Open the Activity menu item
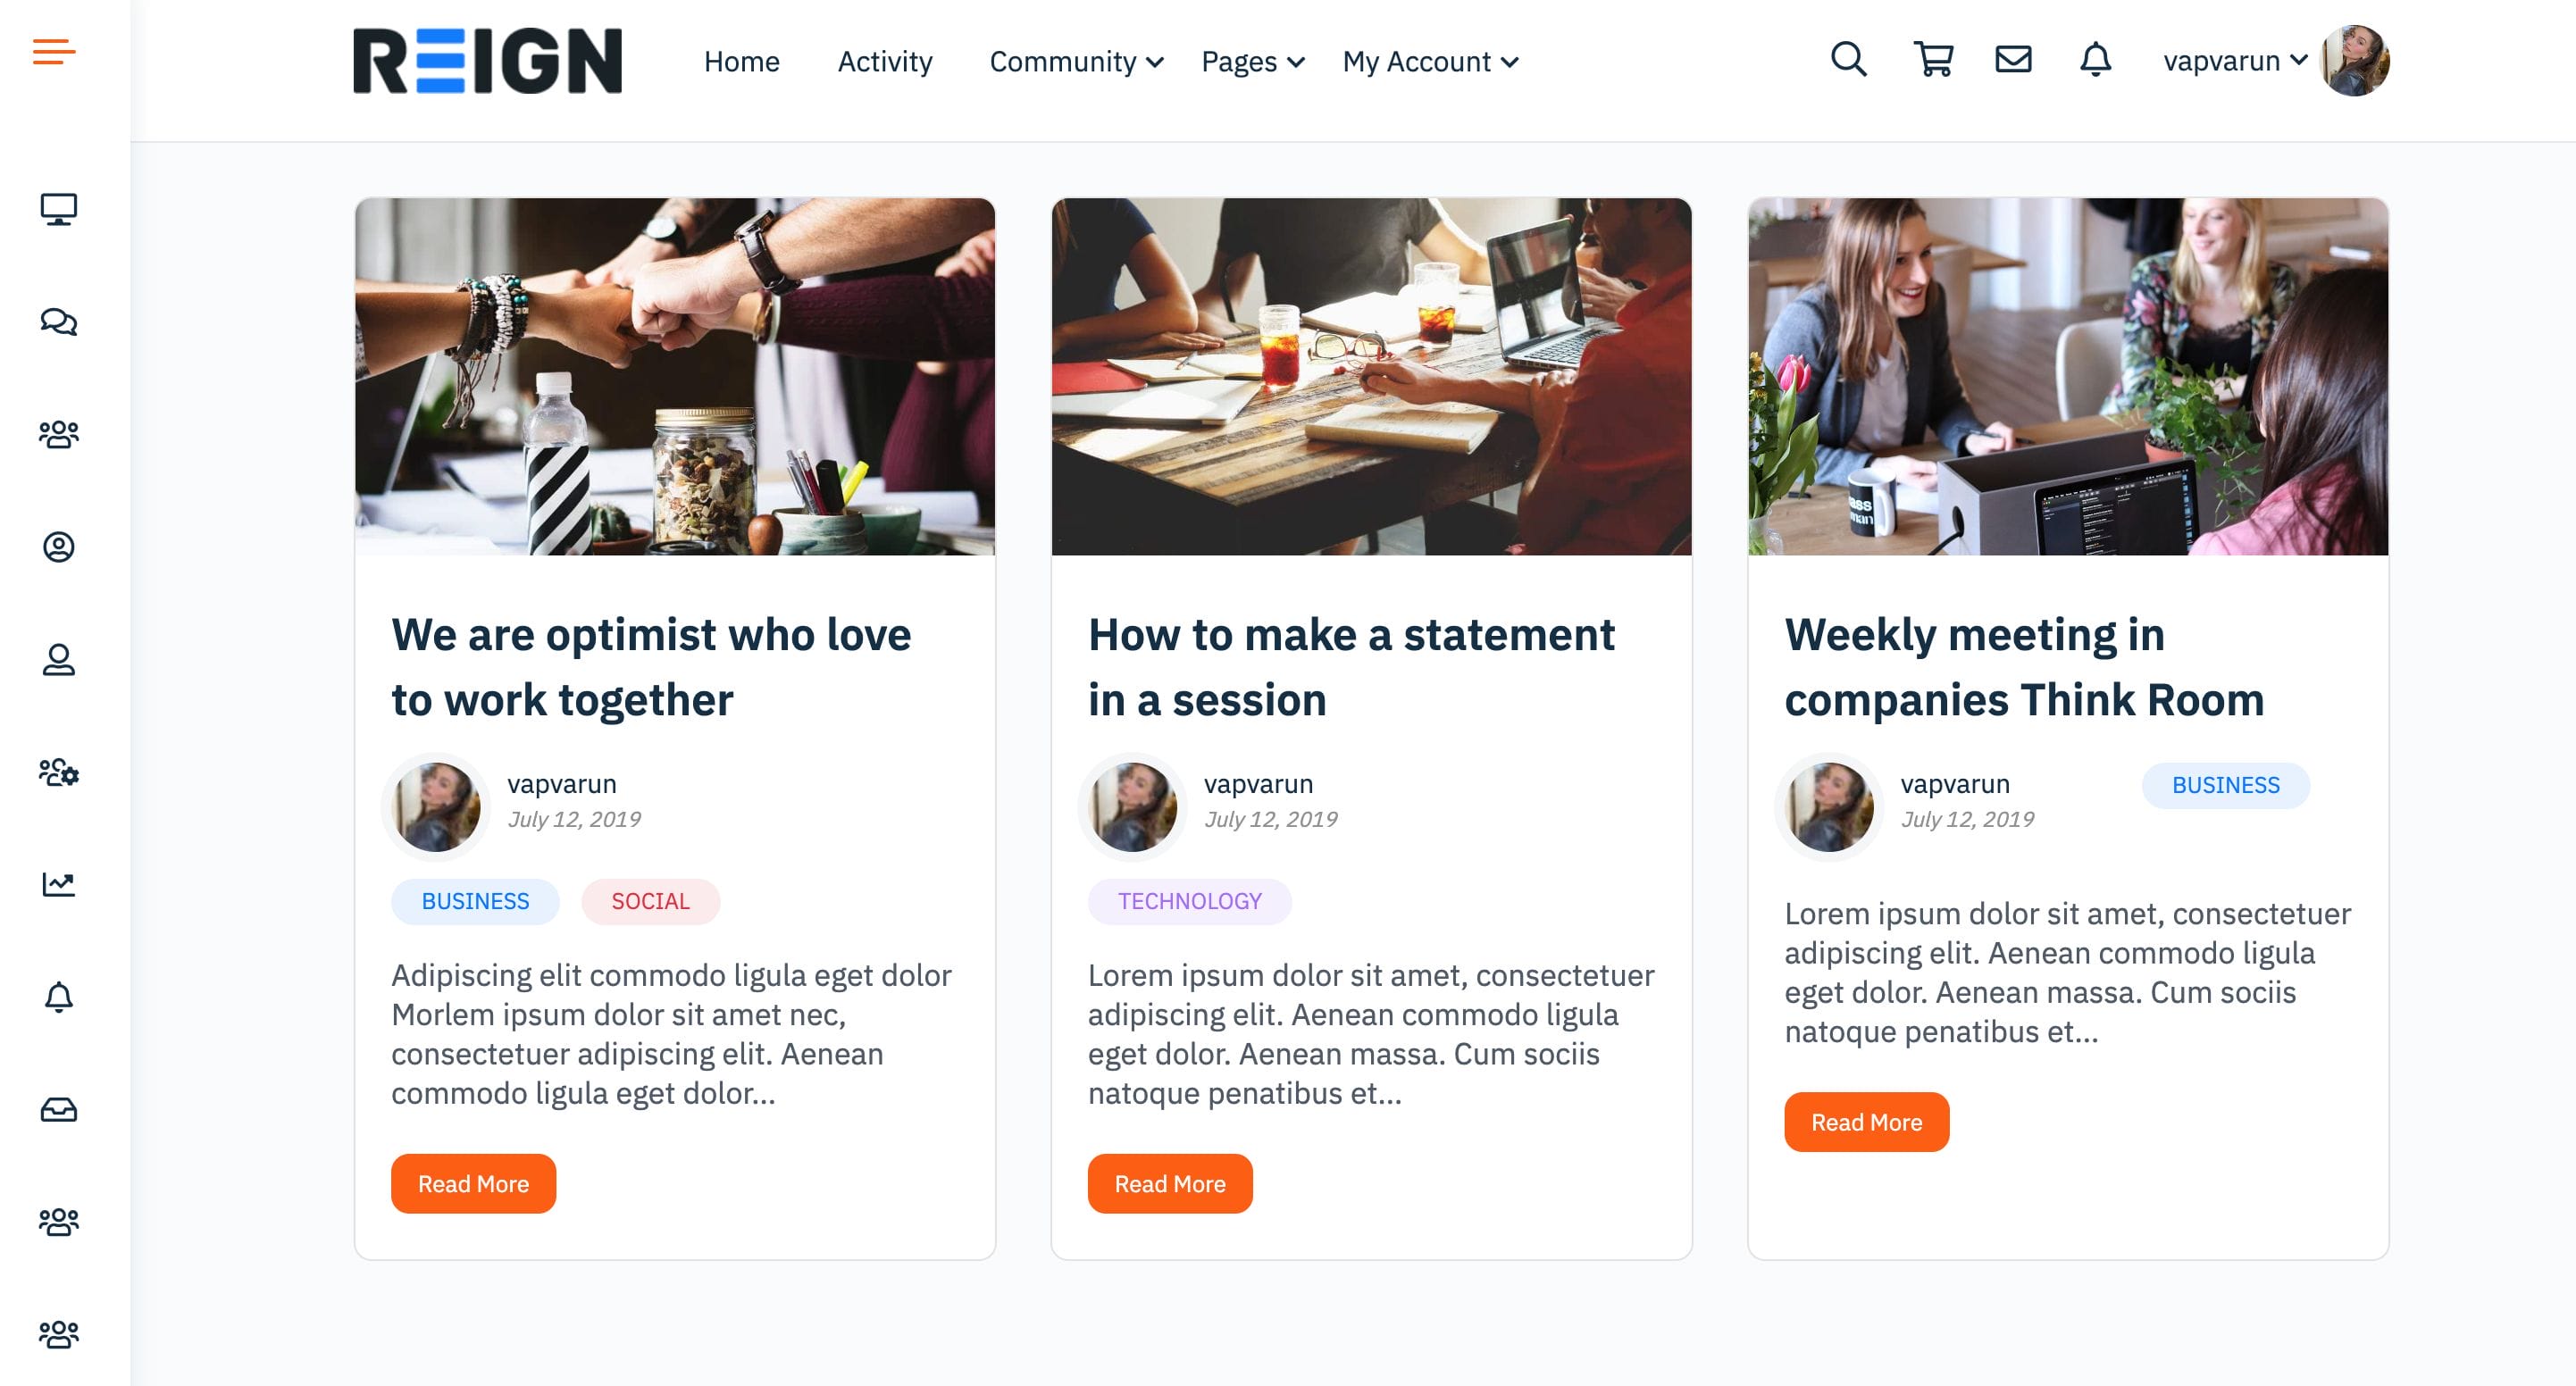Viewport: 2576px width, 1386px height. [x=885, y=62]
